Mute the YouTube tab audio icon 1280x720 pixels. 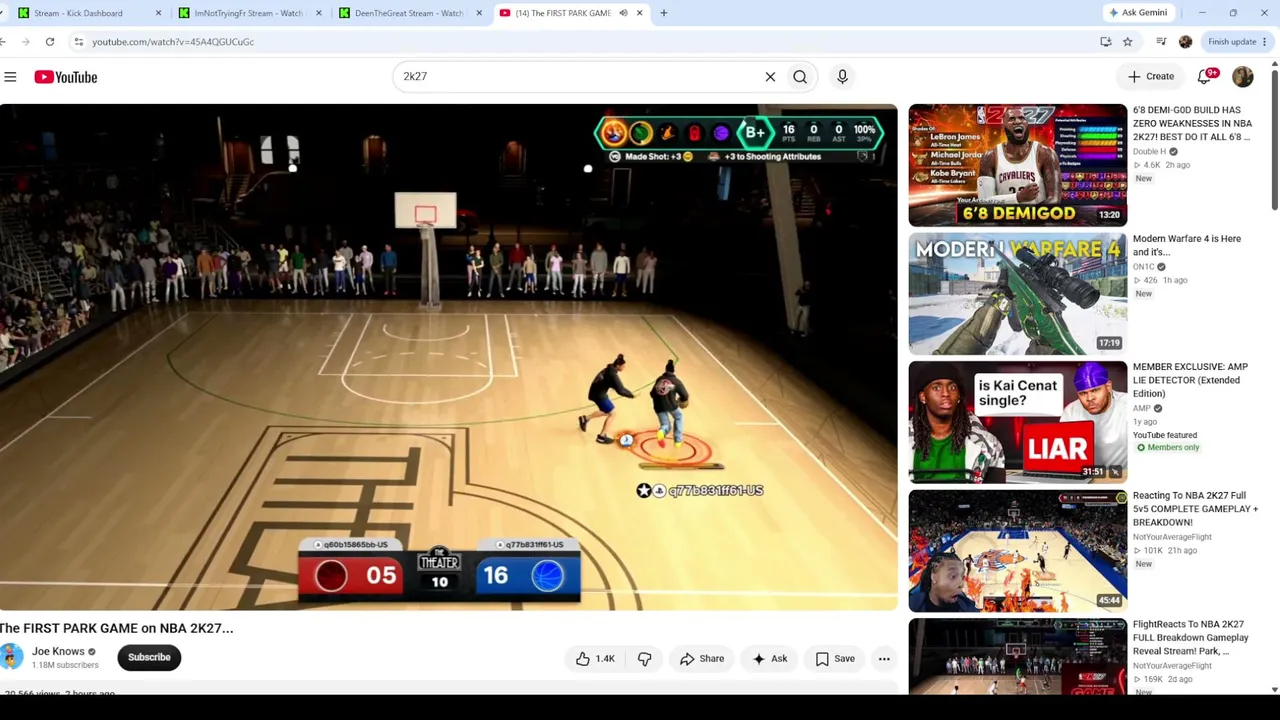click(x=623, y=13)
